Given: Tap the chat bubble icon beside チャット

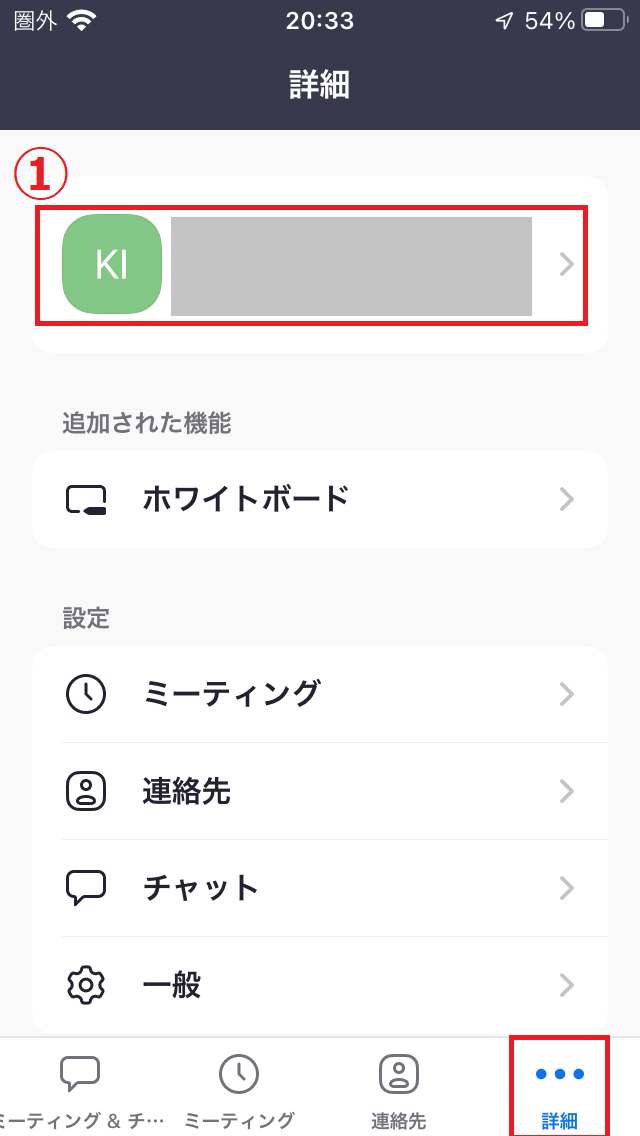Looking at the screenshot, I should pyautogui.click(x=86, y=888).
